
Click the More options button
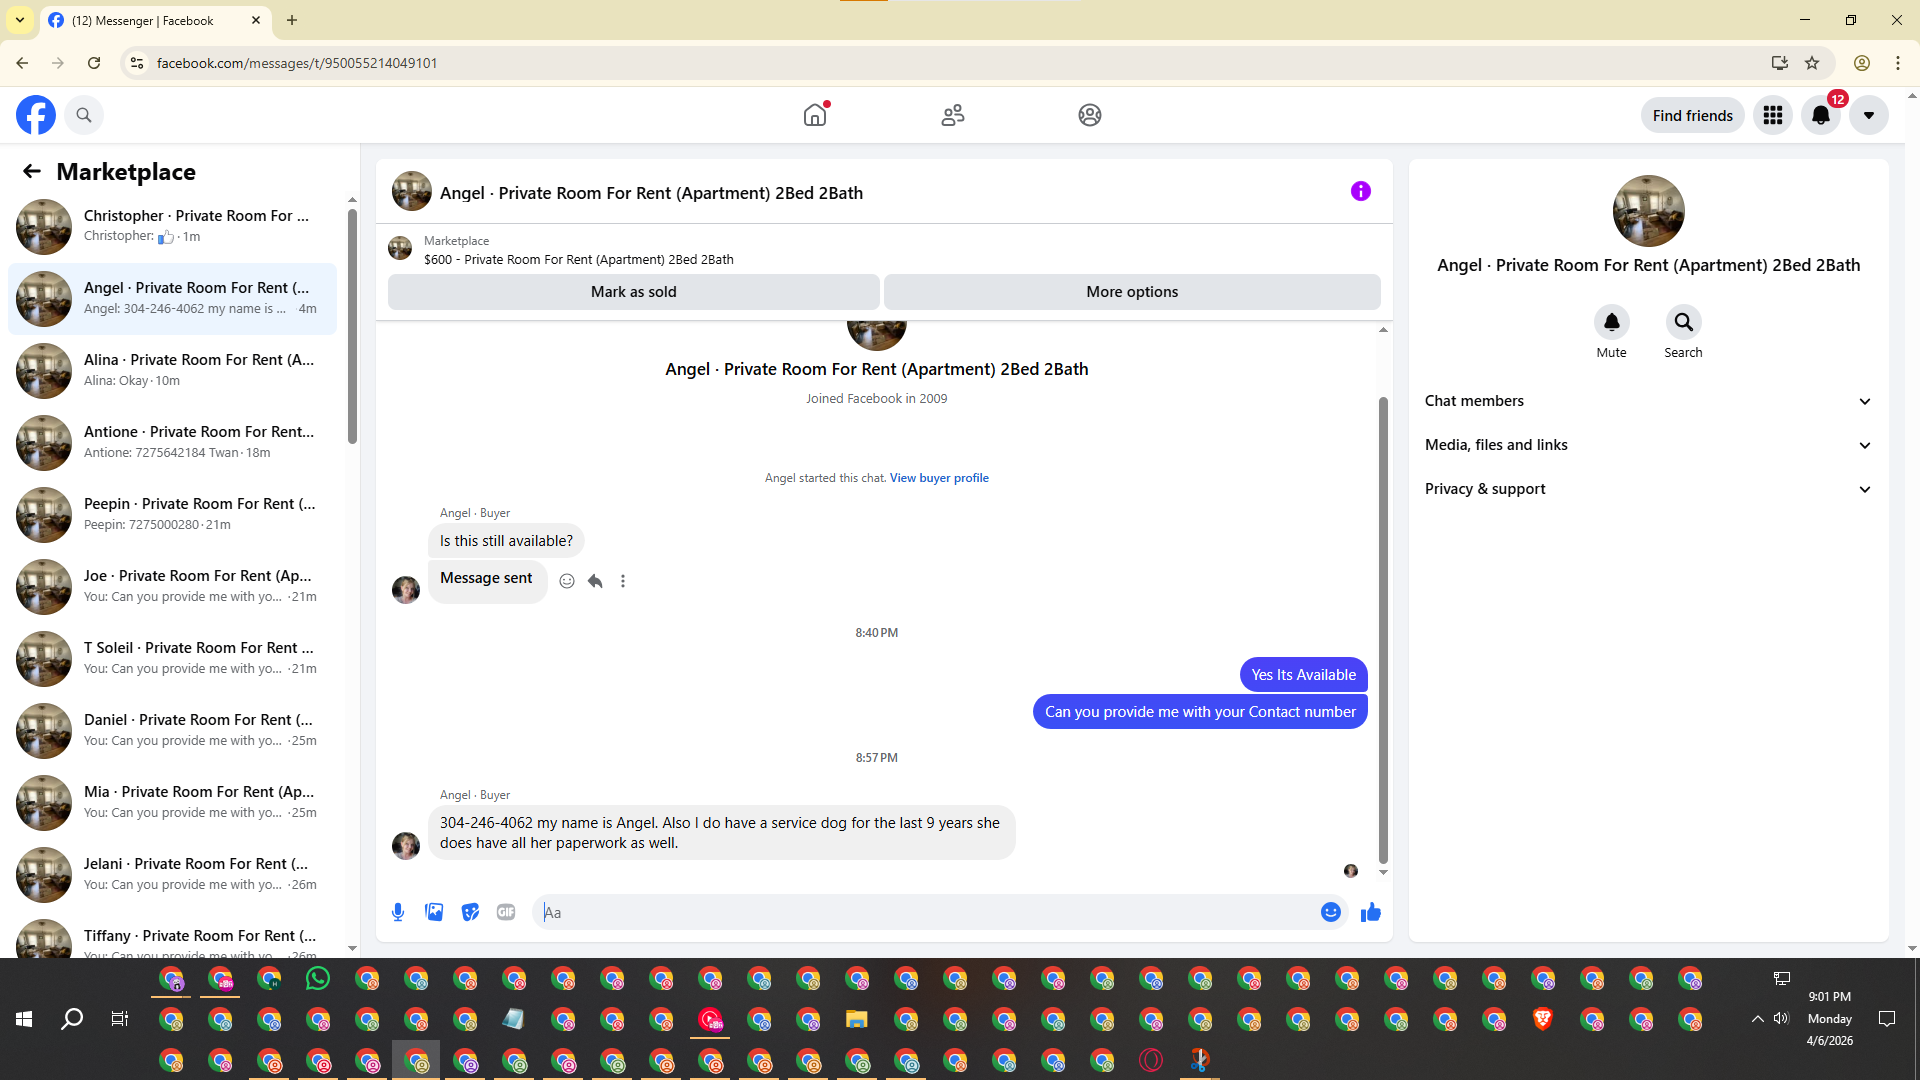coord(1132,292)
